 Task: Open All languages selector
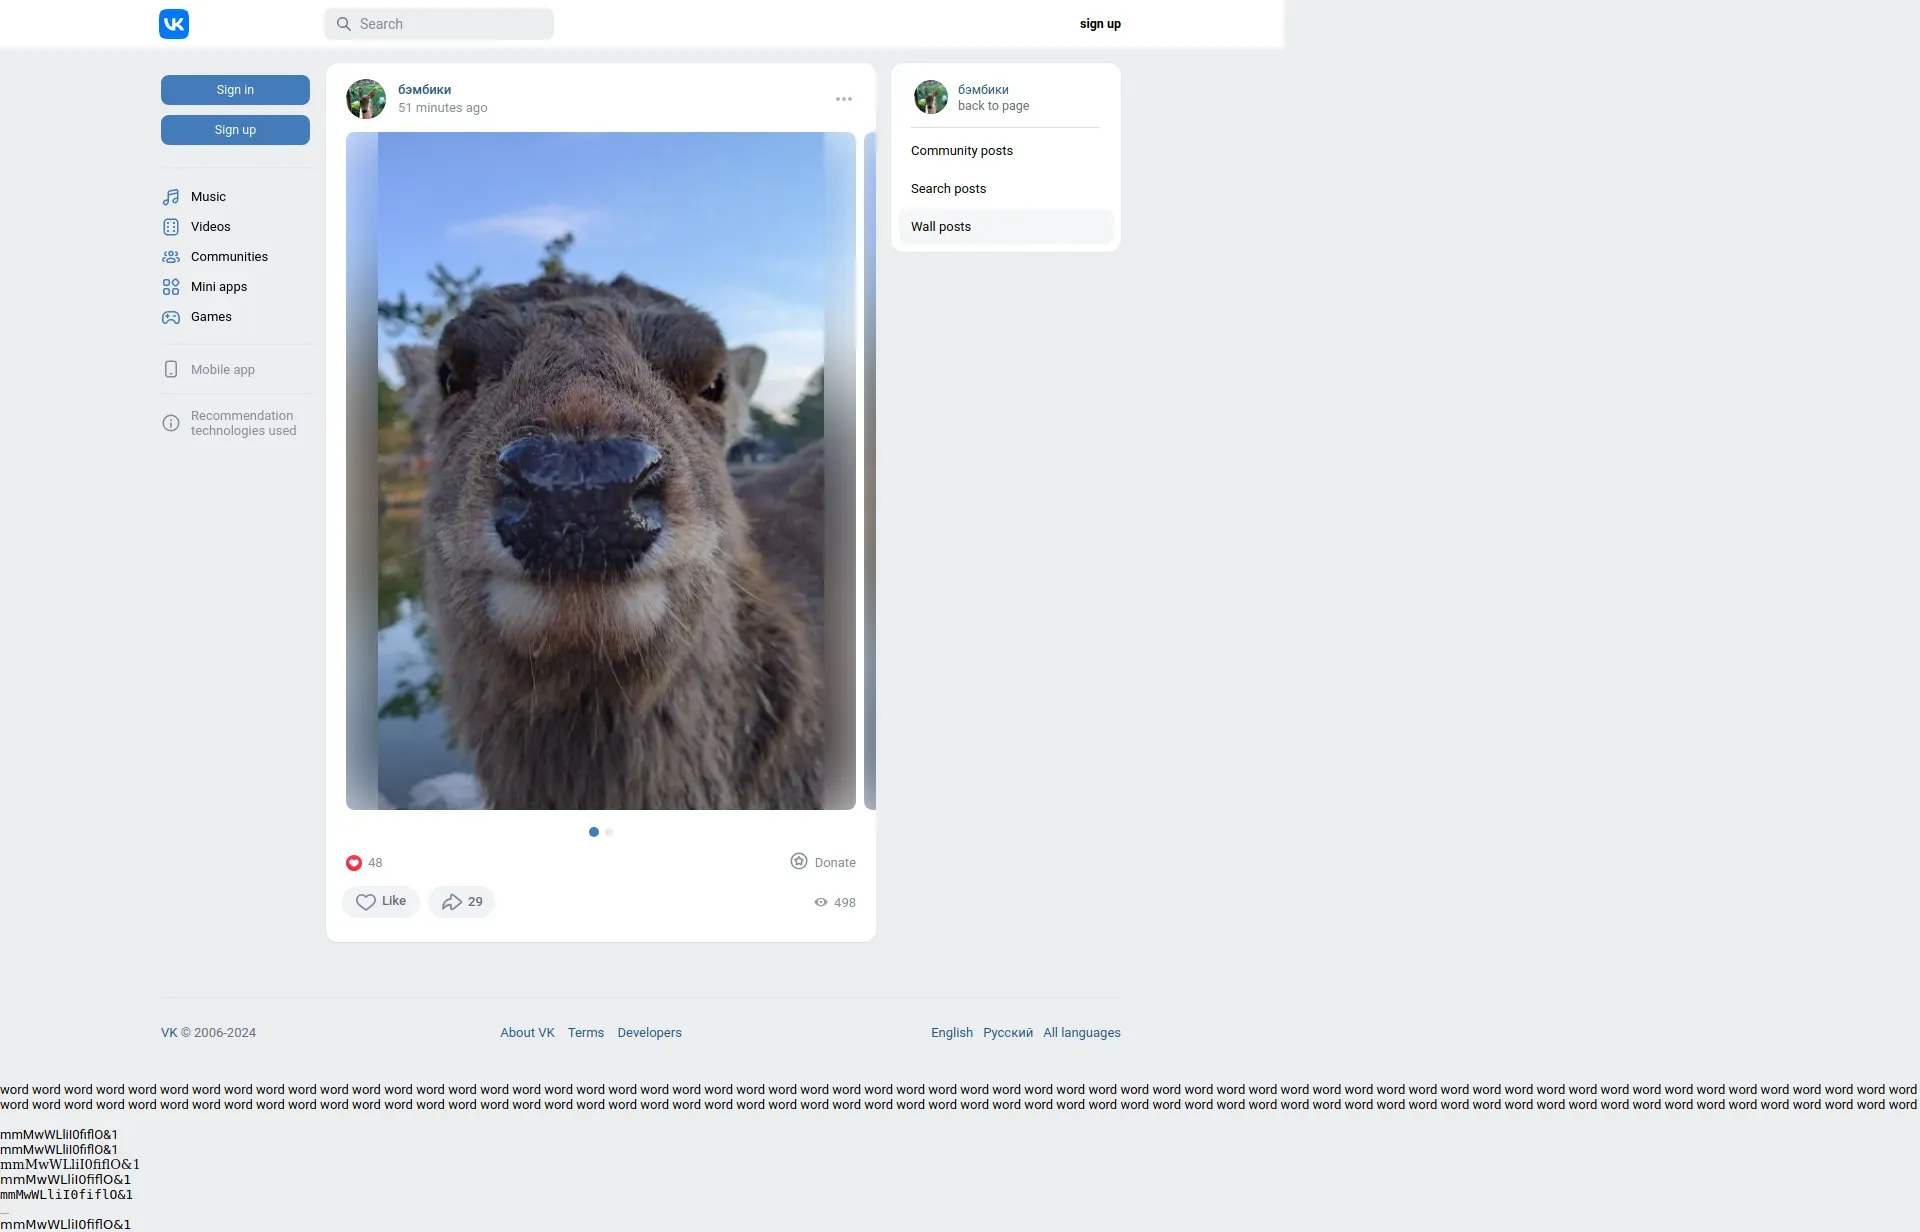click(x=1081, y=1033)
